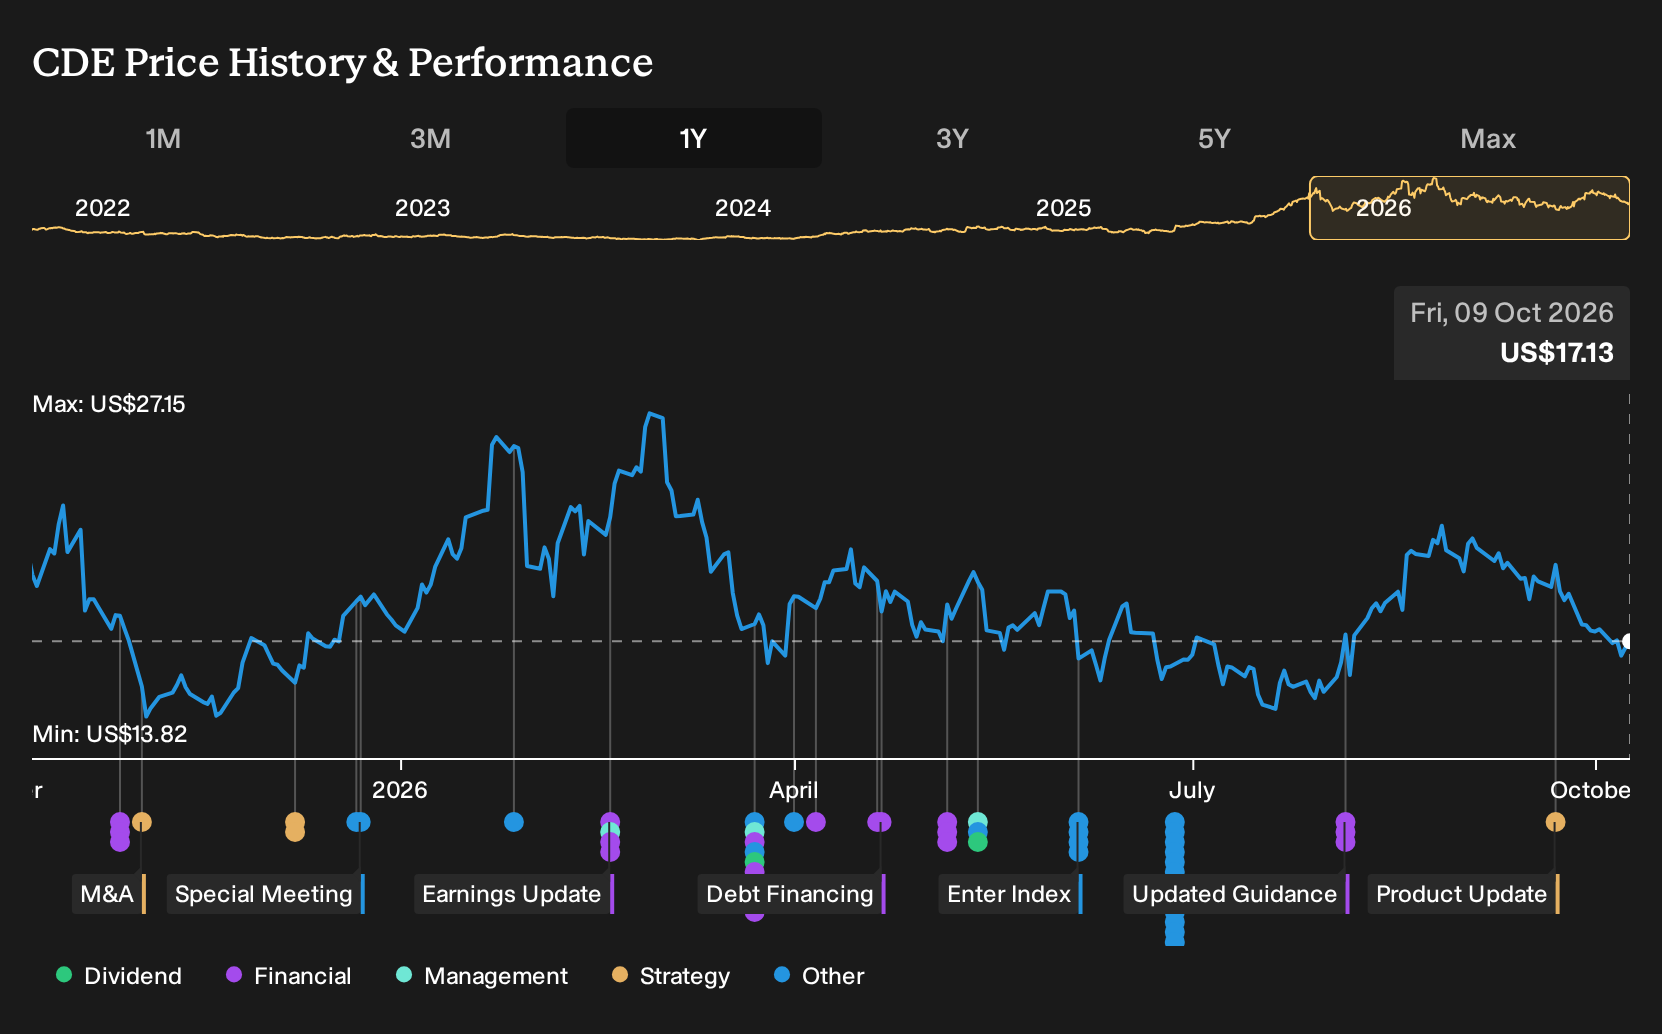Show Max price history range
Image resolution: width=1662 pixels, height=1034 pixels.
click(x=1488, y=138)
